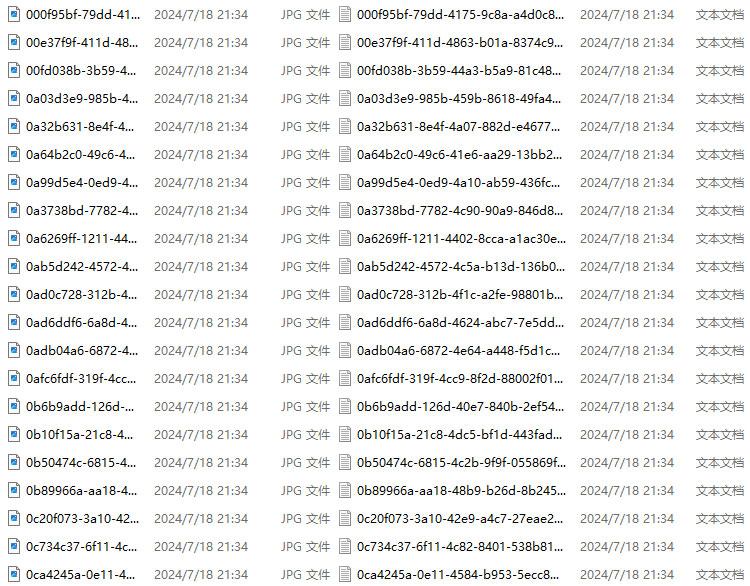Click the text icon for 0b50474c-6815-4c2b-9f9f
Screen dimensions: 750x586
point(345,463)
